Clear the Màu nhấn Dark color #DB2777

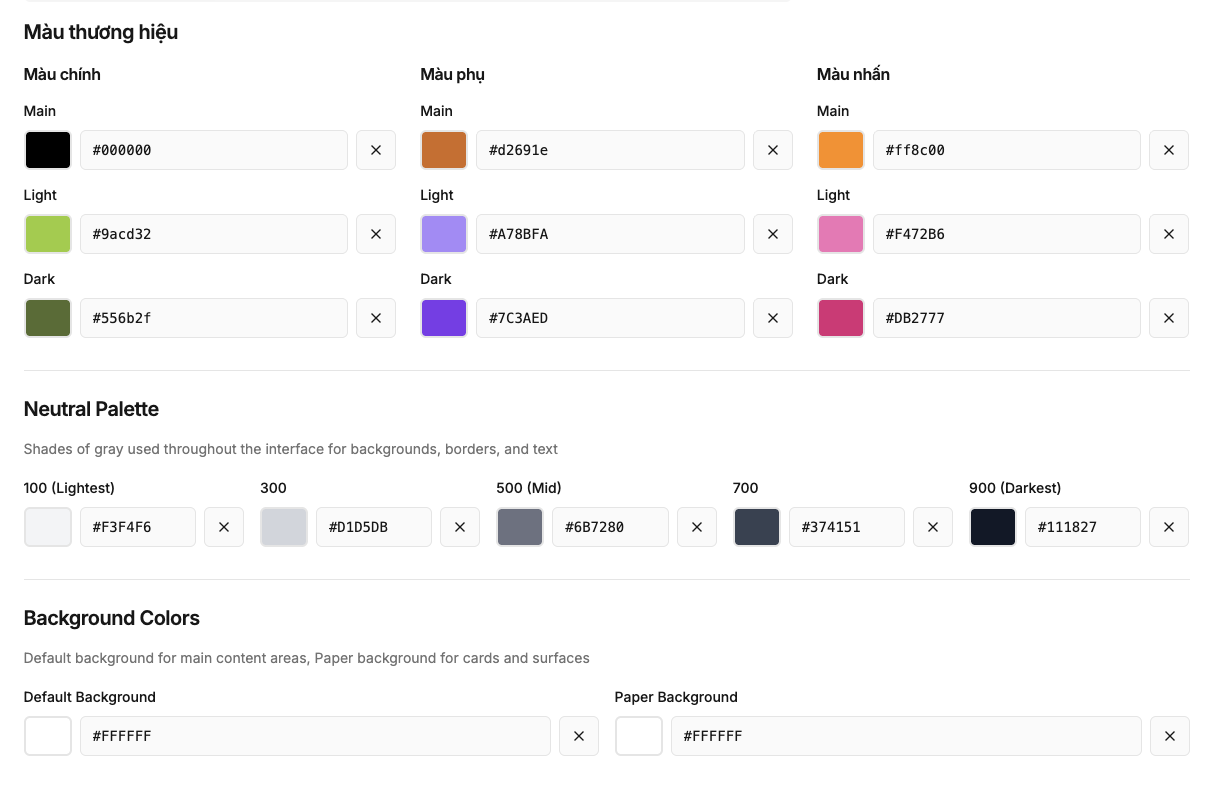(x=1168, y=318)
